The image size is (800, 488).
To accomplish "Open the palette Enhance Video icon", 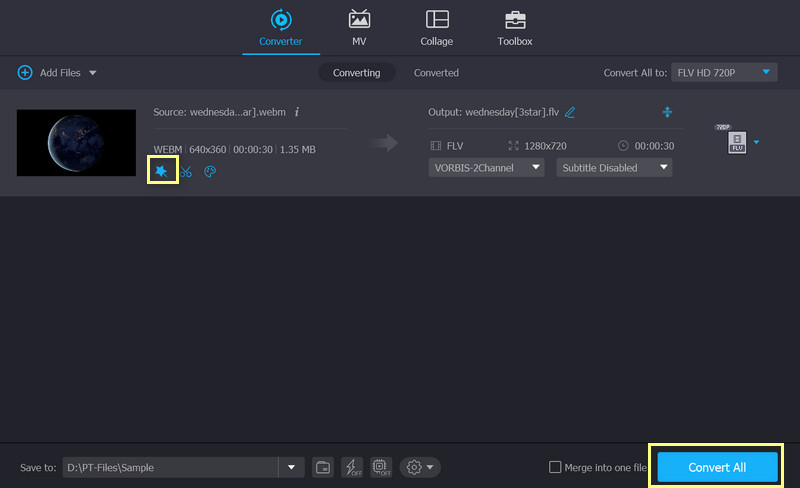I will click(x=210, y=172).
